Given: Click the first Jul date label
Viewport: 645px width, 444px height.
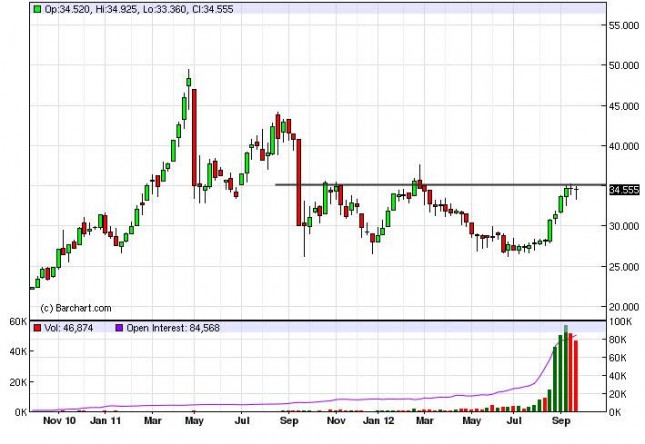Looking at the screenshot, I should click(x=241, y=421).
